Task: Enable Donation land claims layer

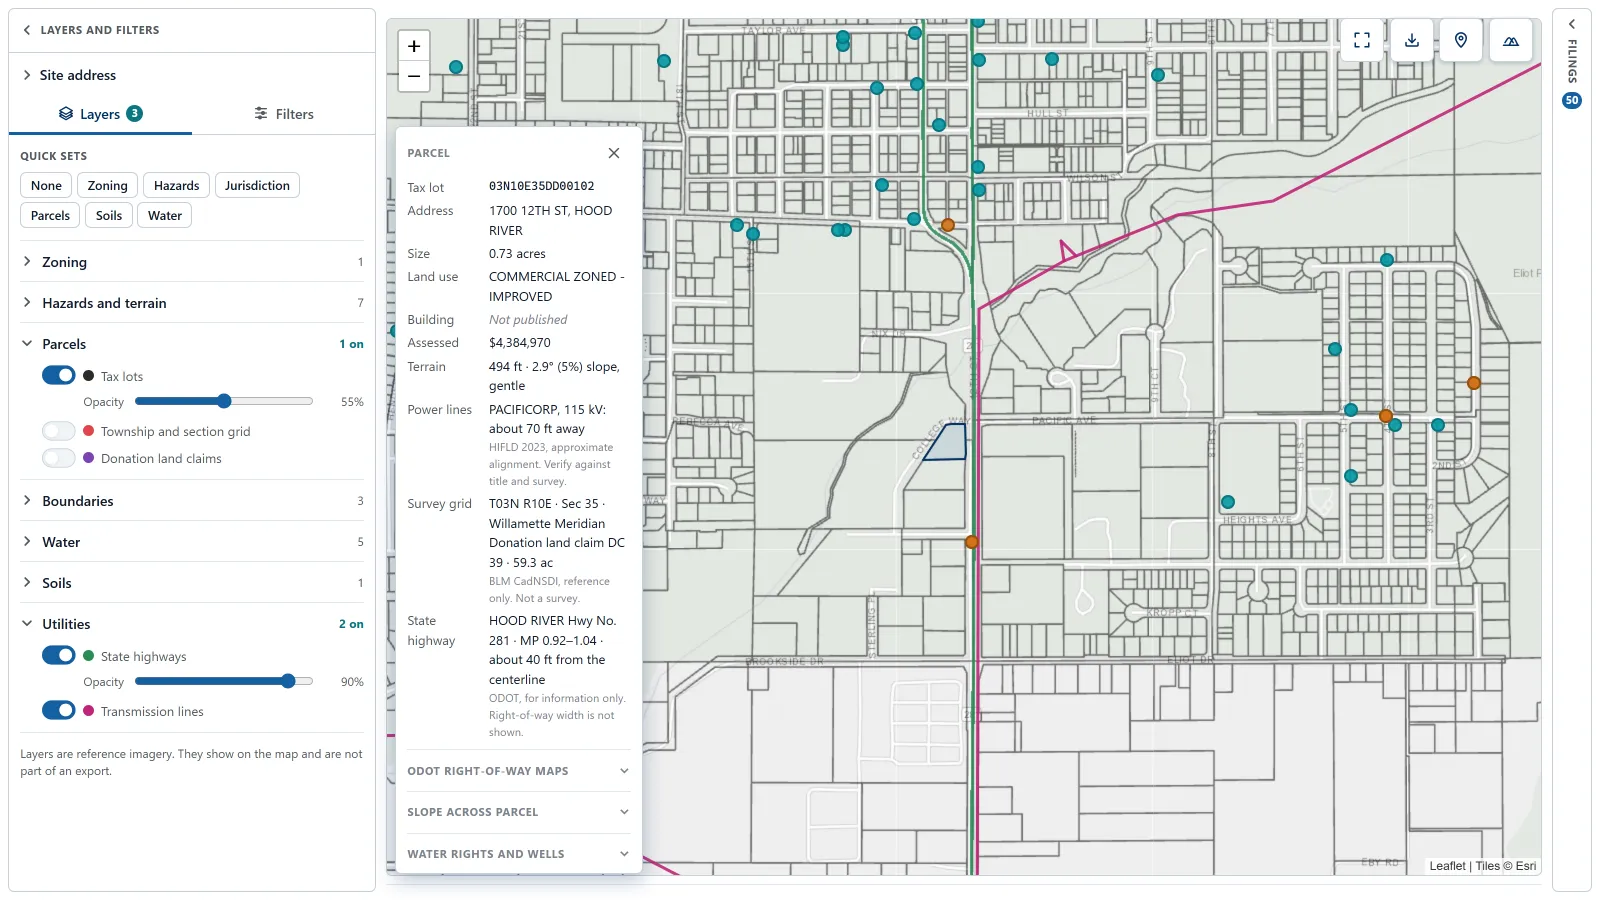Action: click(59, 458)
